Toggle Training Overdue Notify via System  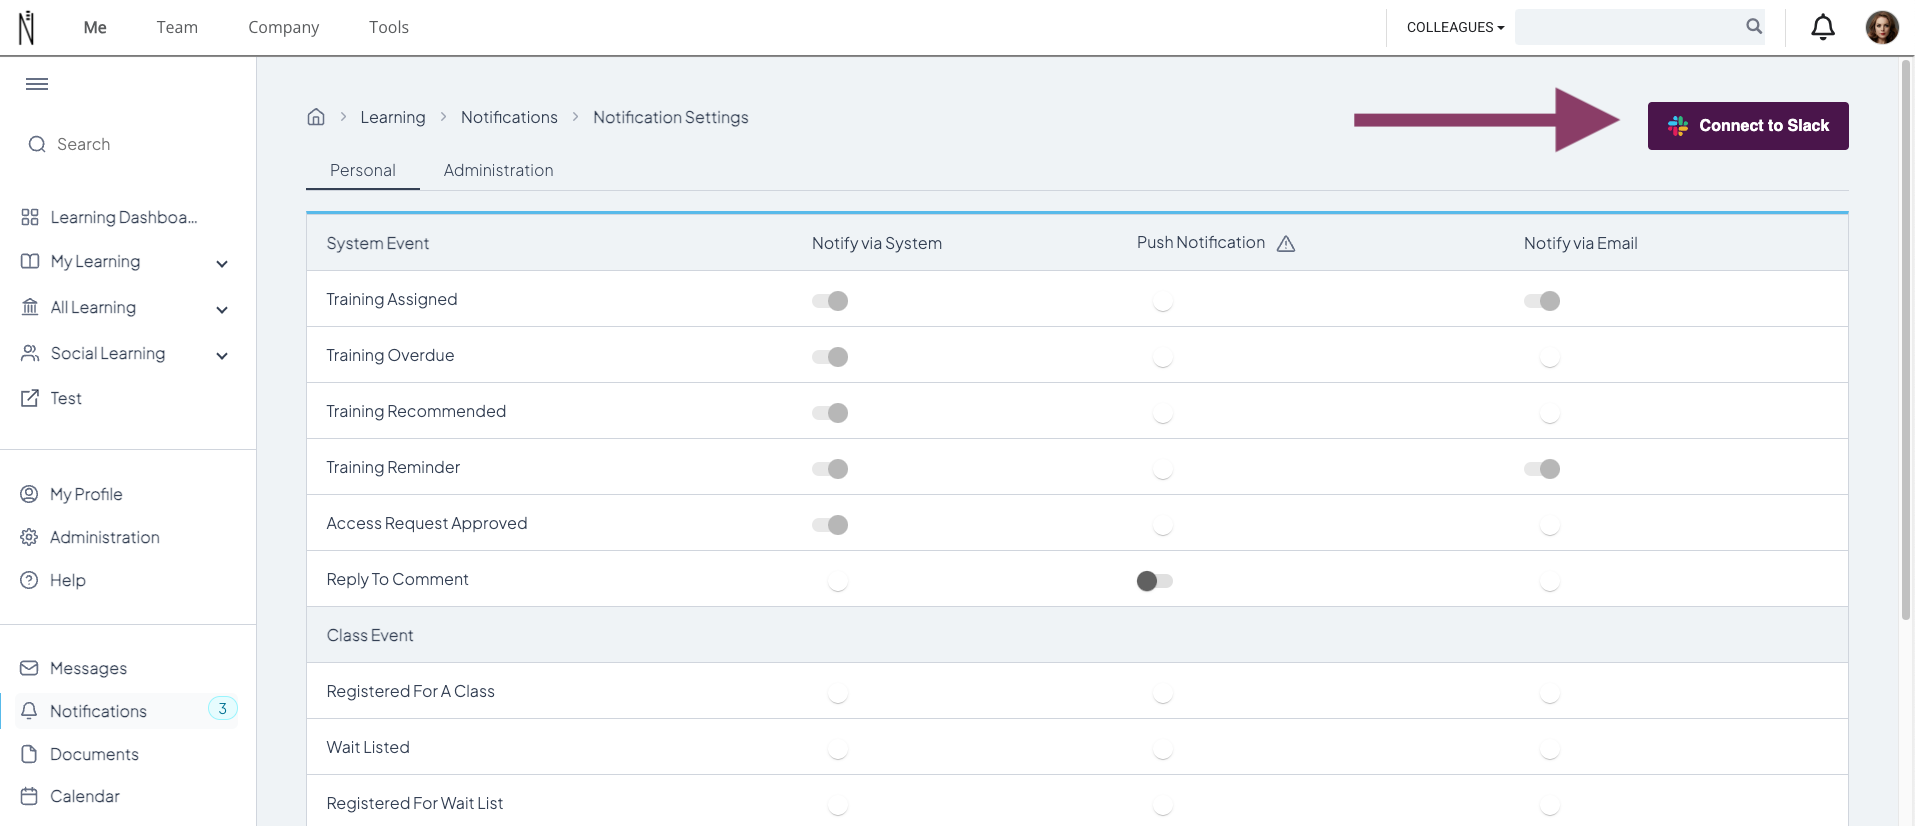tap(830, 357)
